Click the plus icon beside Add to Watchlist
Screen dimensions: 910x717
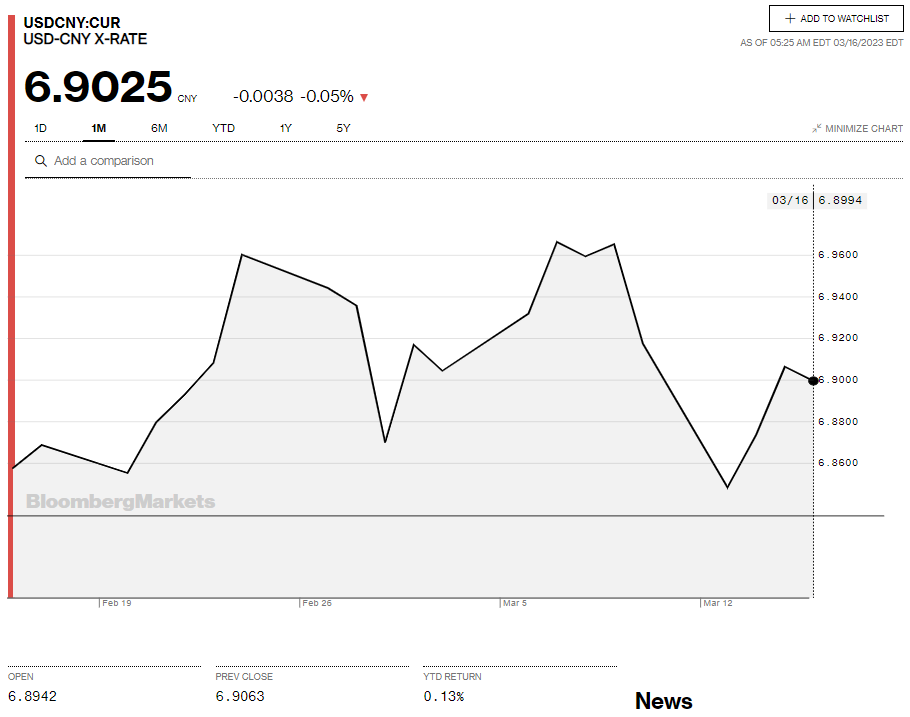(x=790, y=19)
